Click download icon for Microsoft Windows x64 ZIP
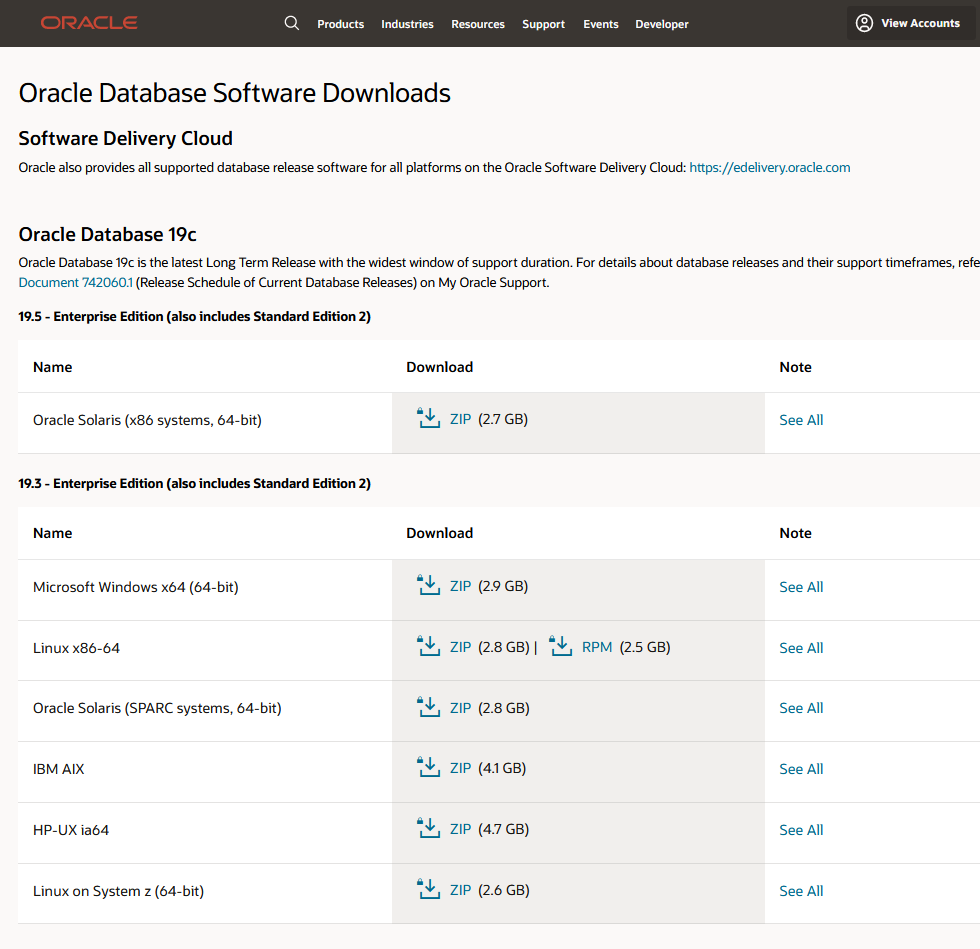Screen dimensions: 980x949 (x=428, y=586)
